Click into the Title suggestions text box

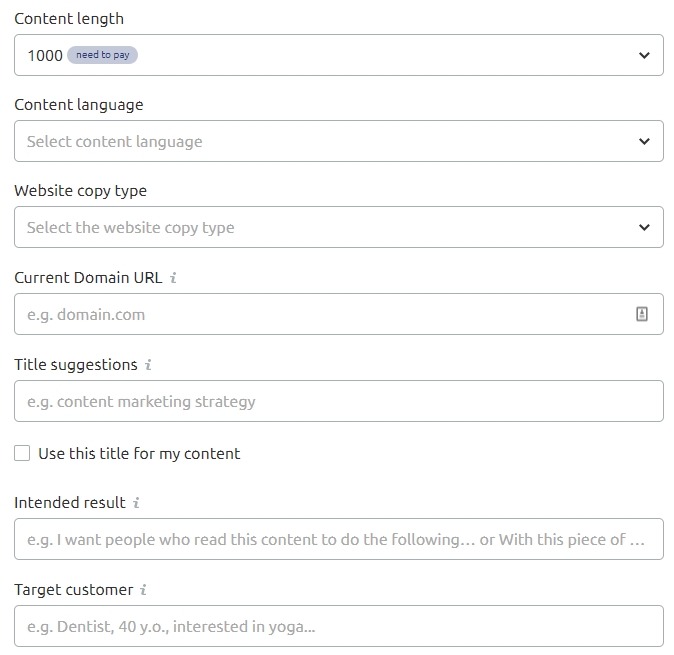click(x=339, y=401)
